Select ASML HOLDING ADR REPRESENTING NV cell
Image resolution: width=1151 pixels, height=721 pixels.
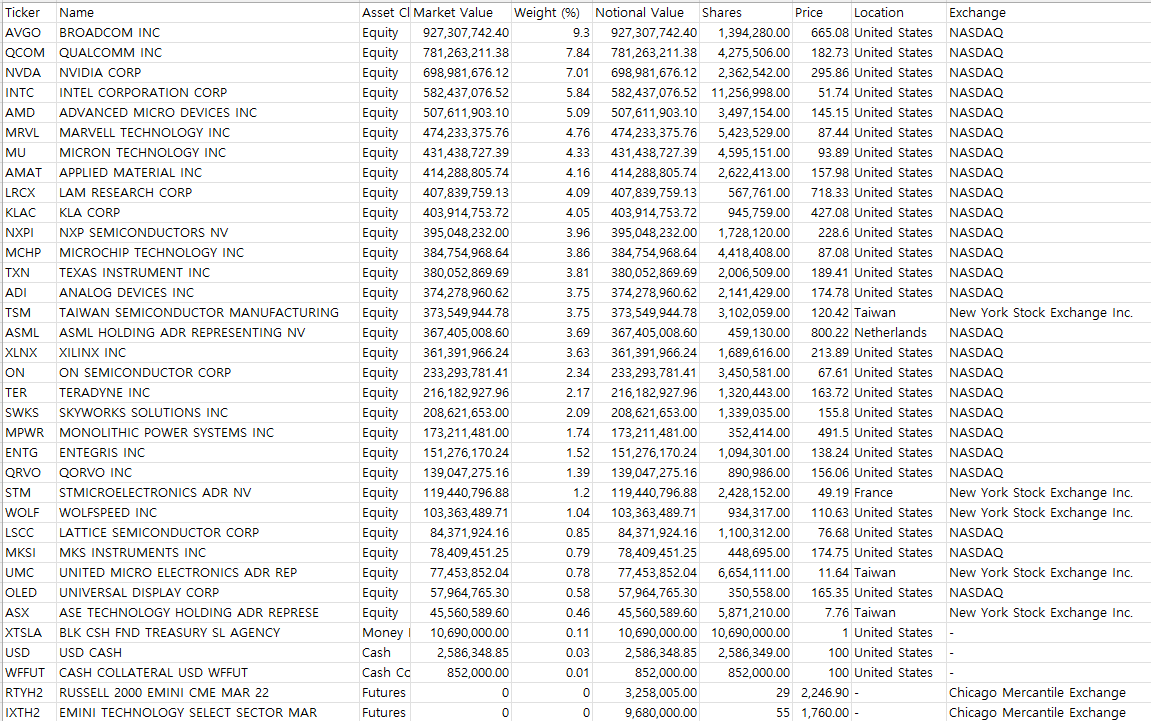coord(208,333)
